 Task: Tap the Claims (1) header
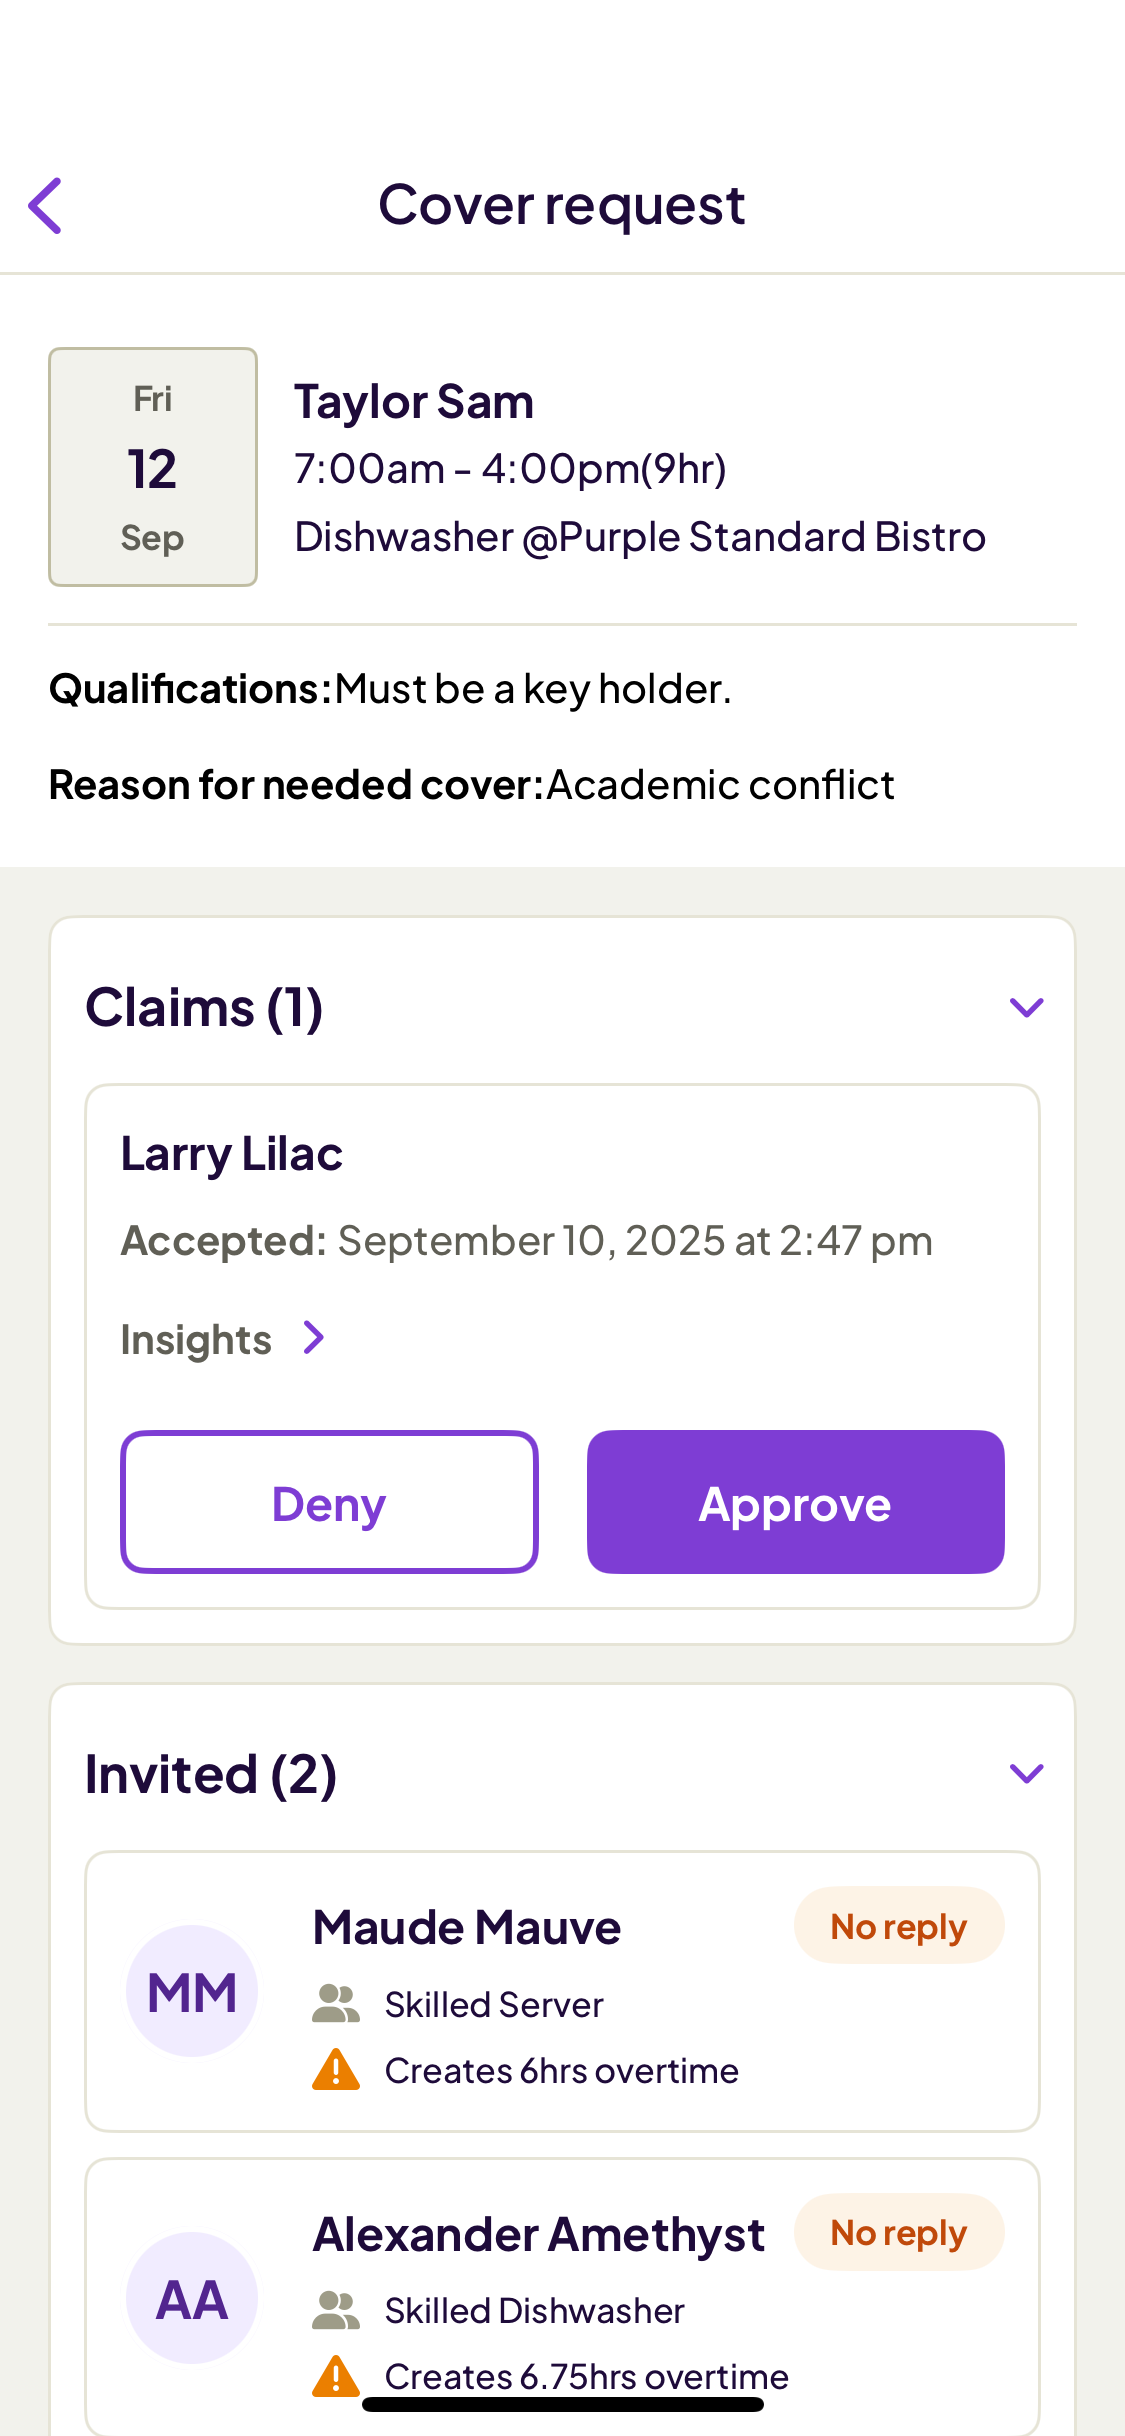[204, 1007]
